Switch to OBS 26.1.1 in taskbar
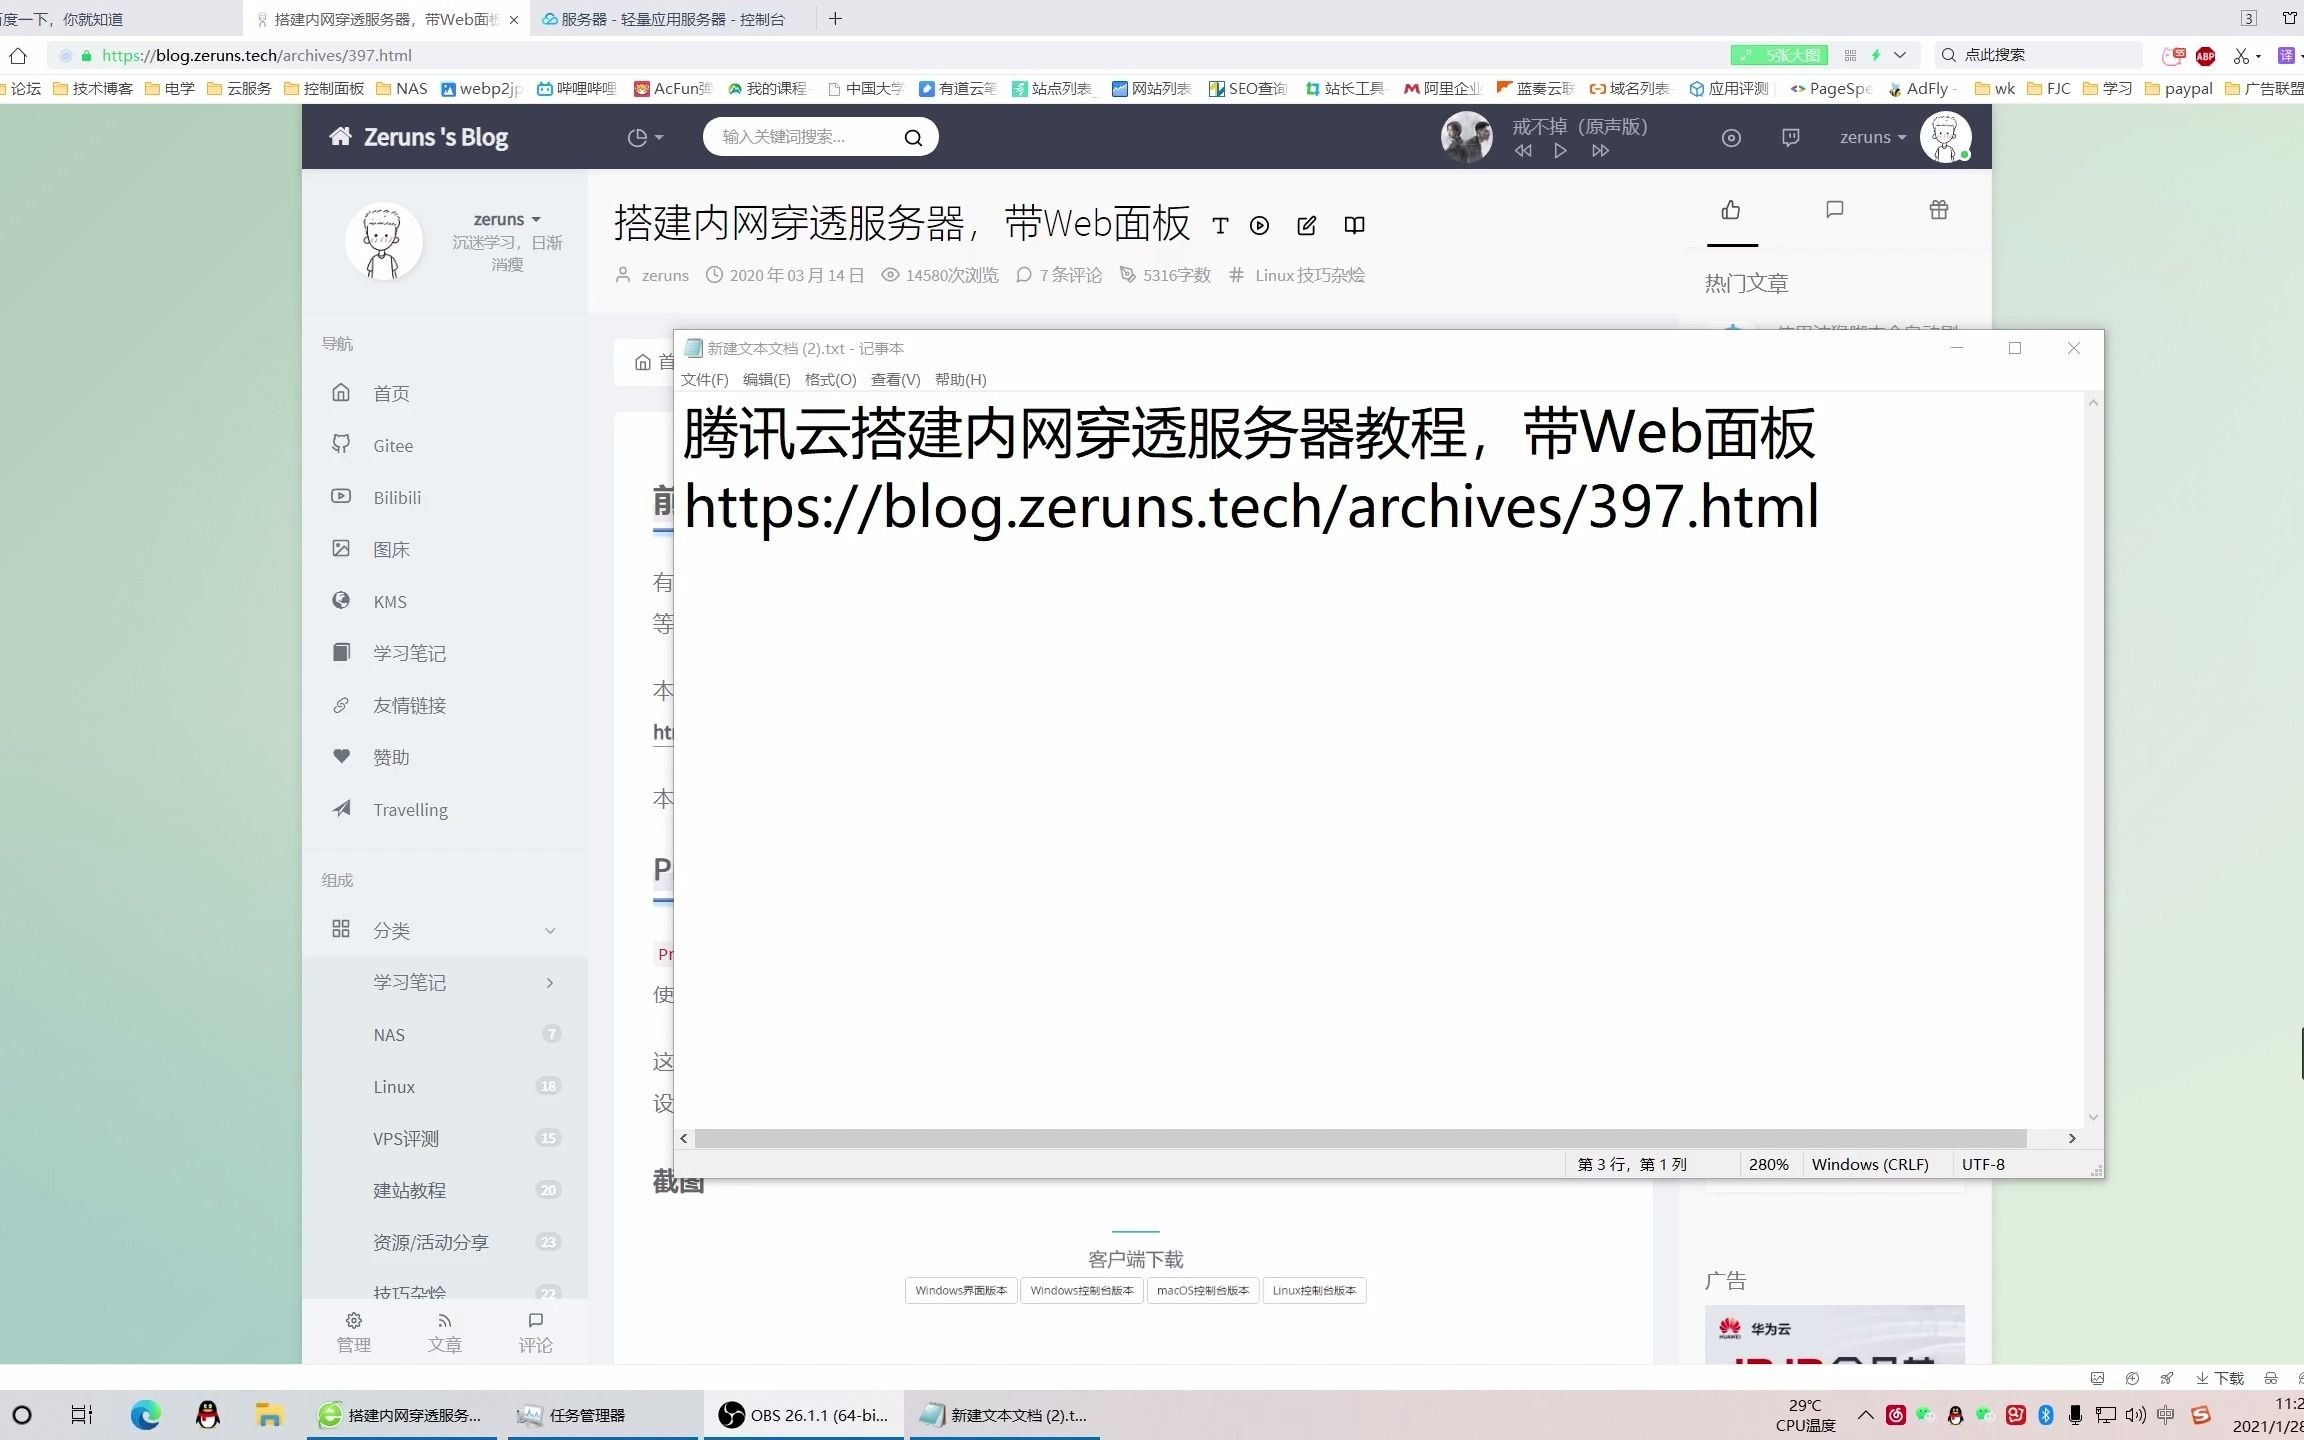The image size is (2304, 1440). point(805,1415)
